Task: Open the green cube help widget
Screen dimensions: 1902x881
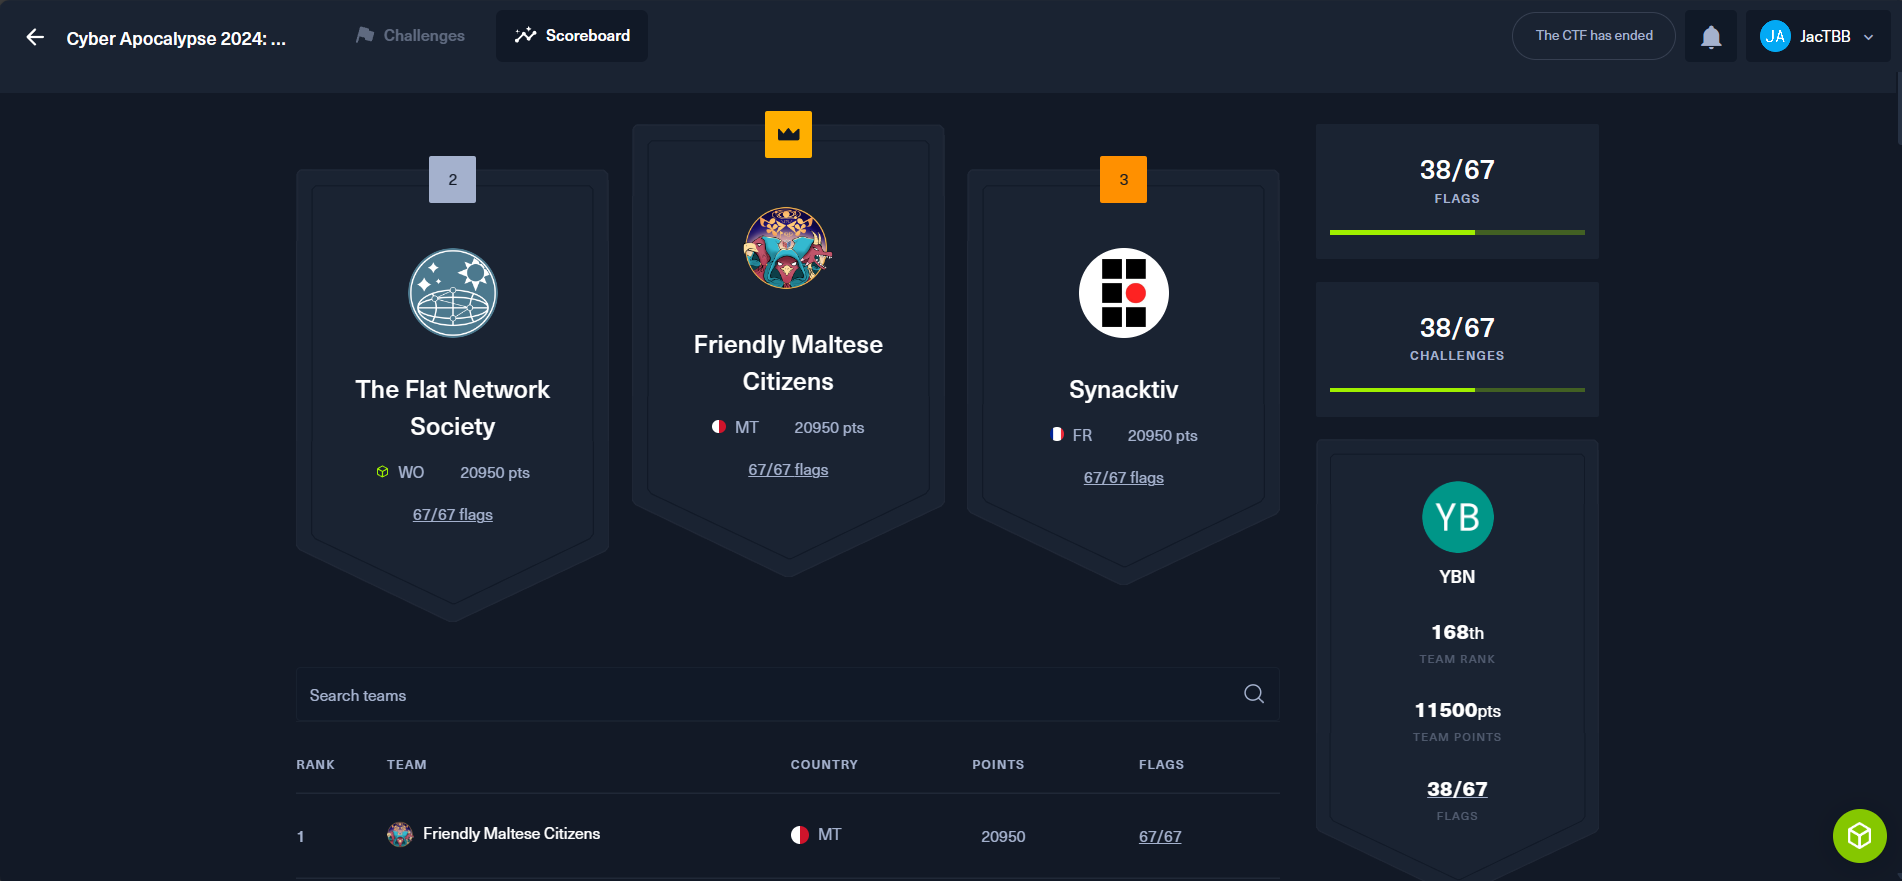Action: coord(1859,835)
